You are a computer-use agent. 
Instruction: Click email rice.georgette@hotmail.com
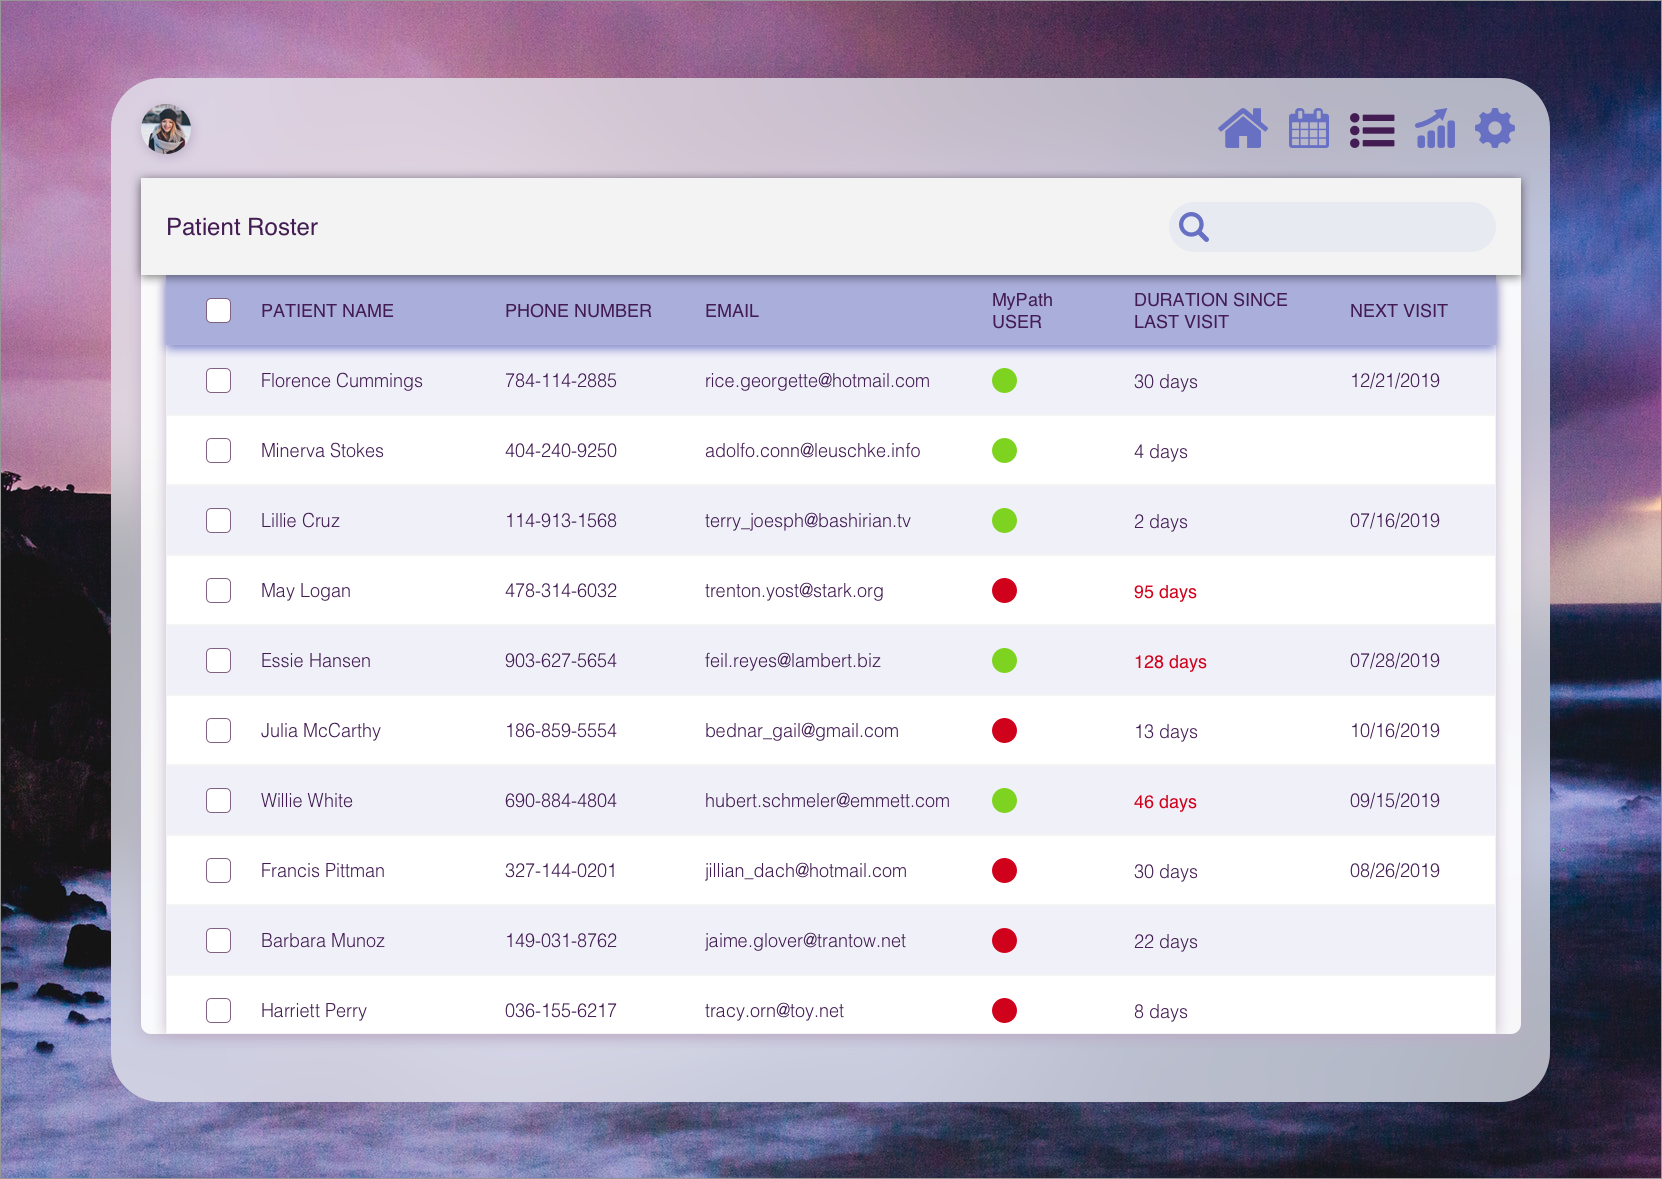[817, 381]
